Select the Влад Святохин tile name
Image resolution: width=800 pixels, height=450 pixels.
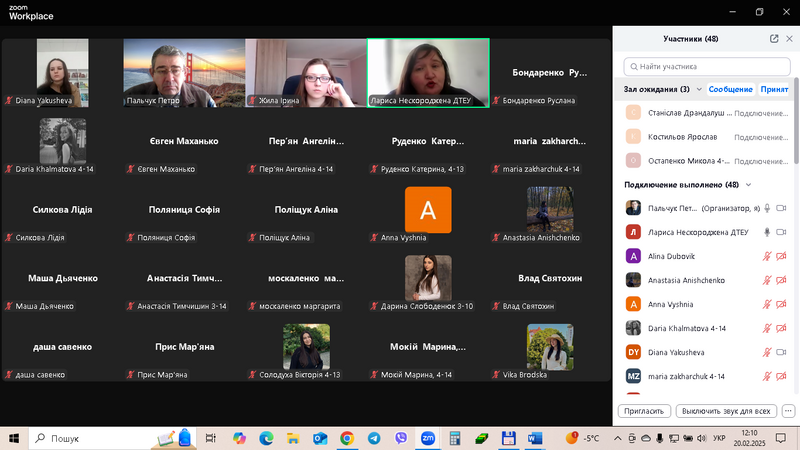550,278
